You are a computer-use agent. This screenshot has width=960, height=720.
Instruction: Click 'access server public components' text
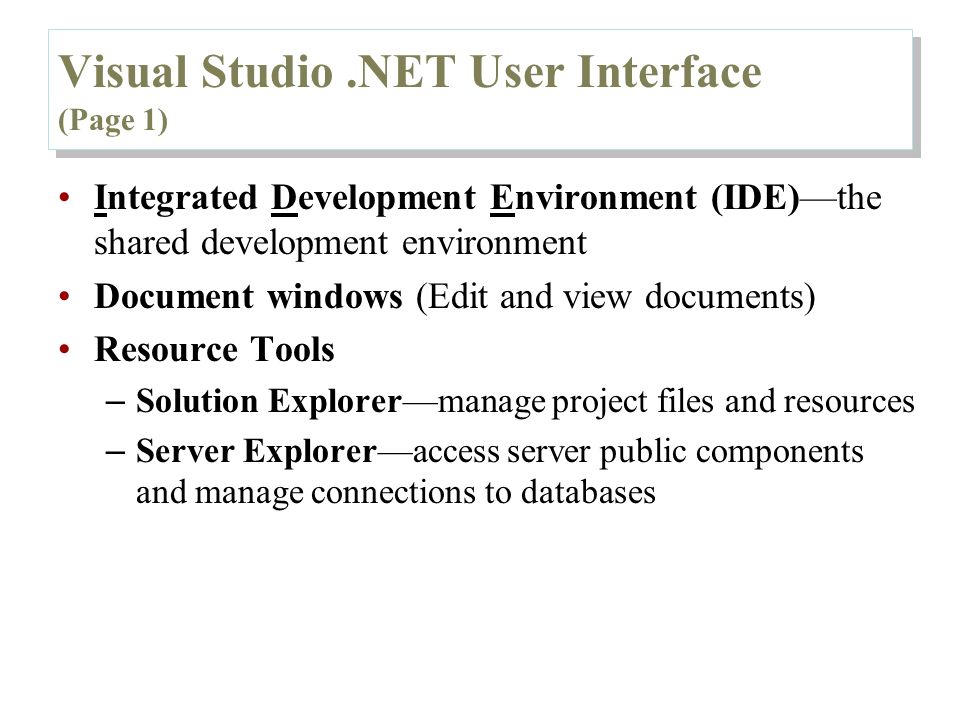[638, 452]
